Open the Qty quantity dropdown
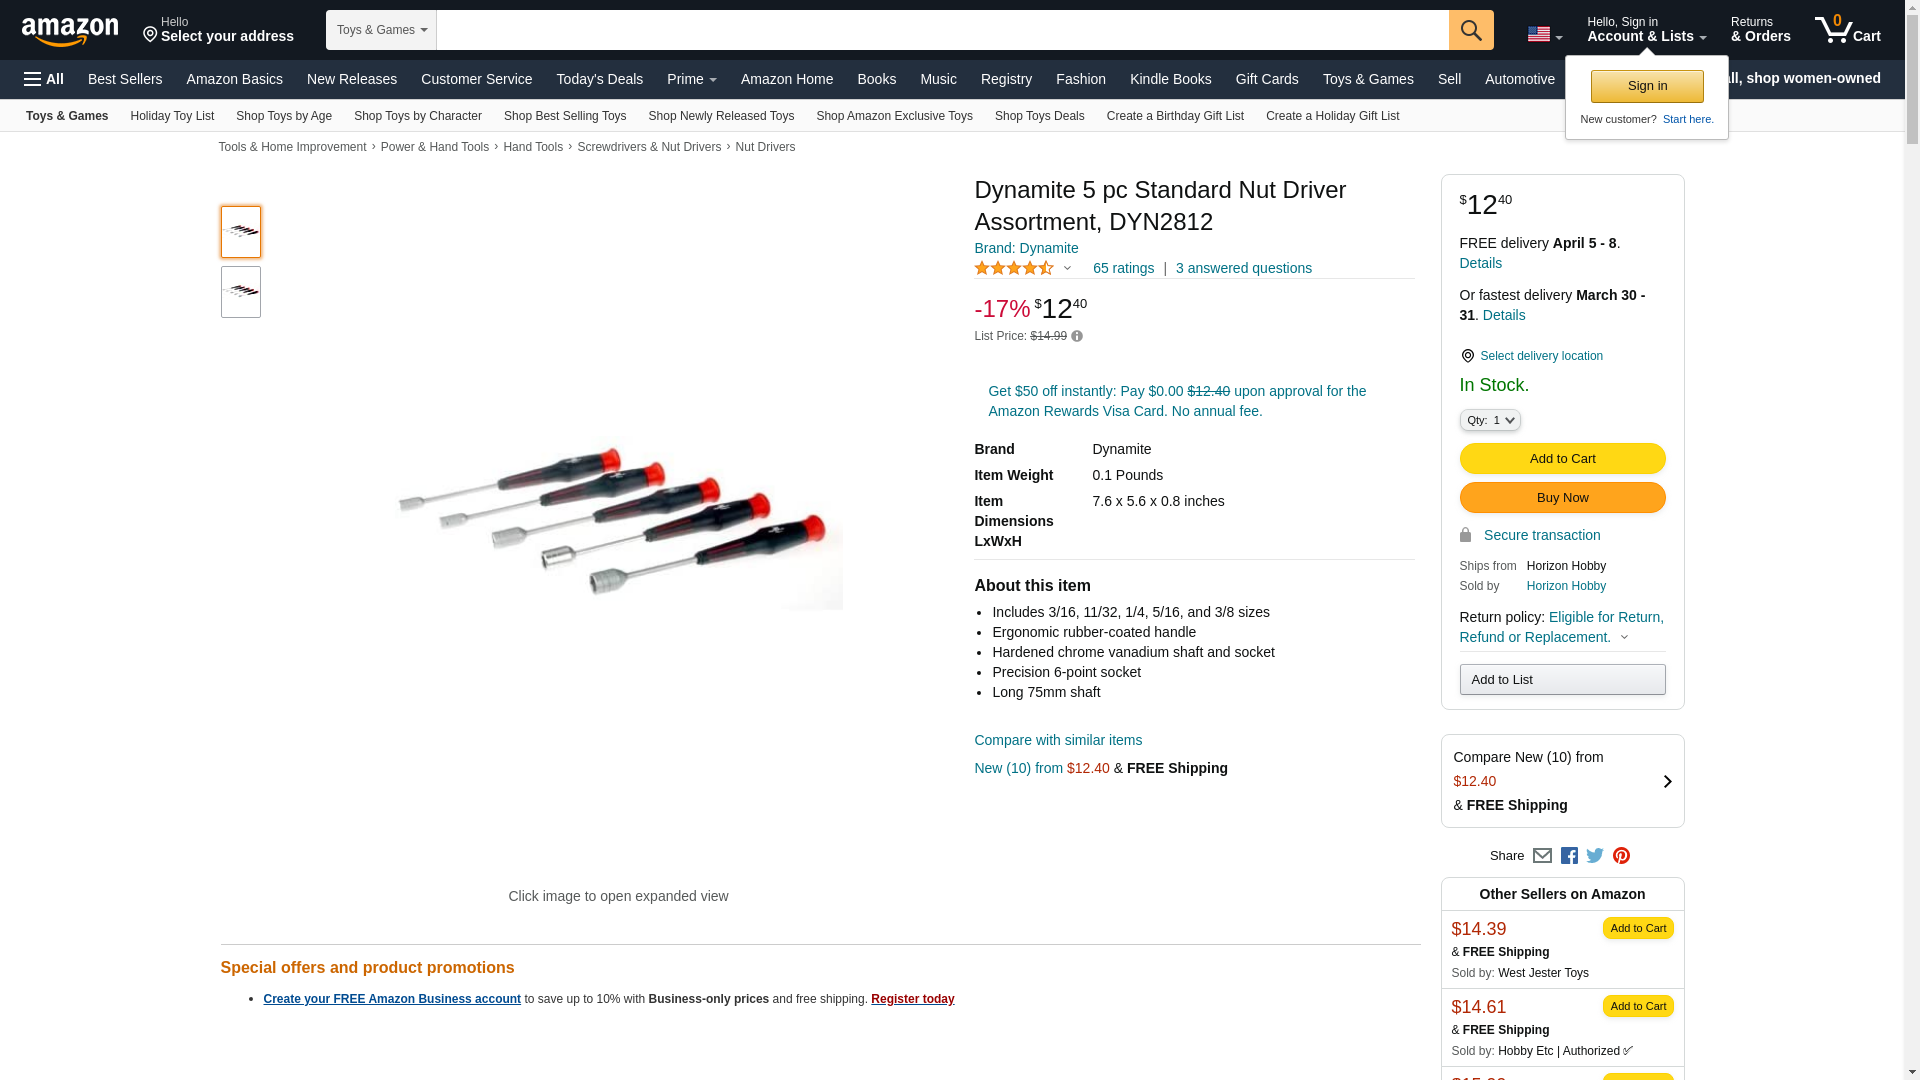1920x1080 pixels. pyautogui.click(x=1490, y=421)
